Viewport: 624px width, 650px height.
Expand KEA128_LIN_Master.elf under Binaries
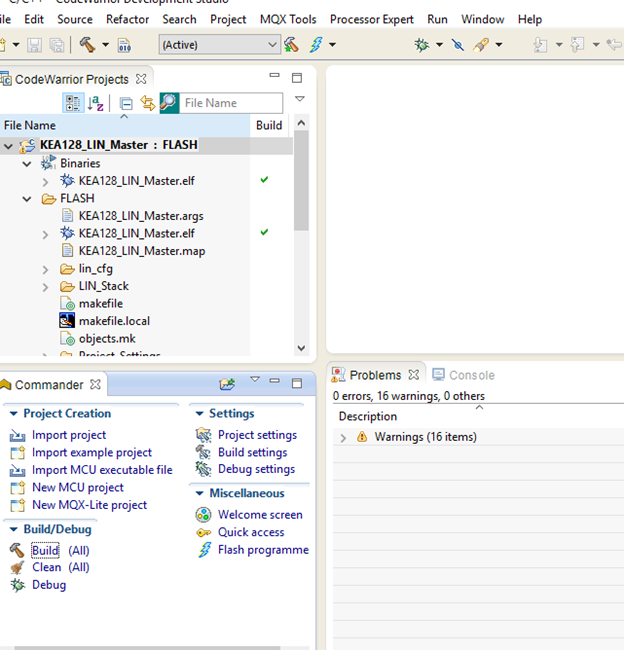[x=45, y=182]
